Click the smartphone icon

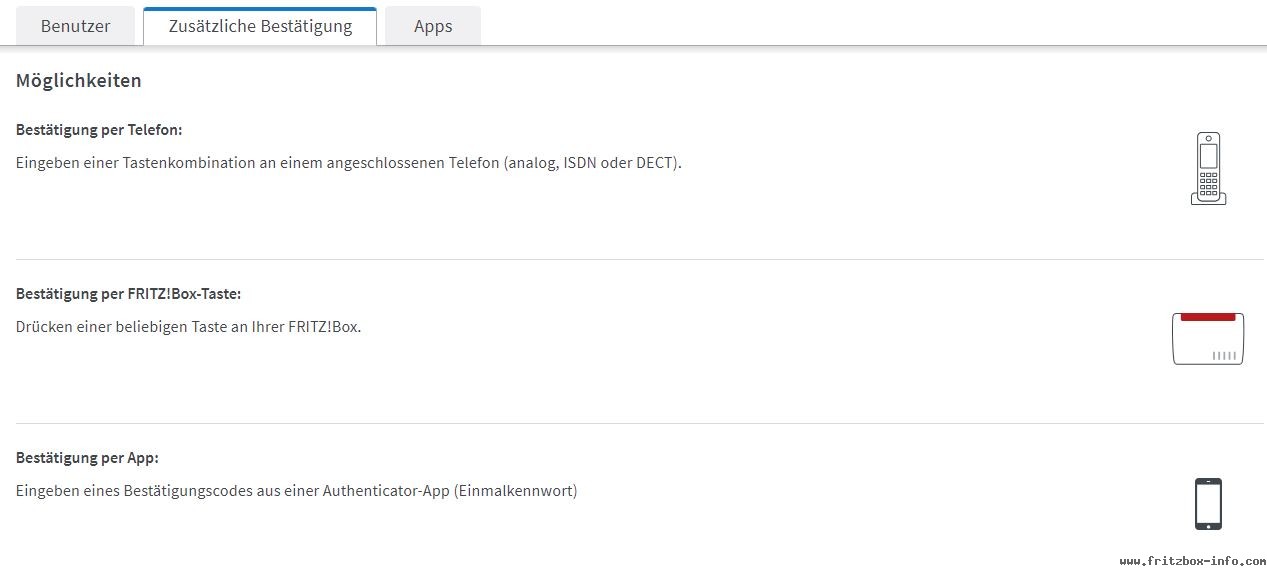1208,504
